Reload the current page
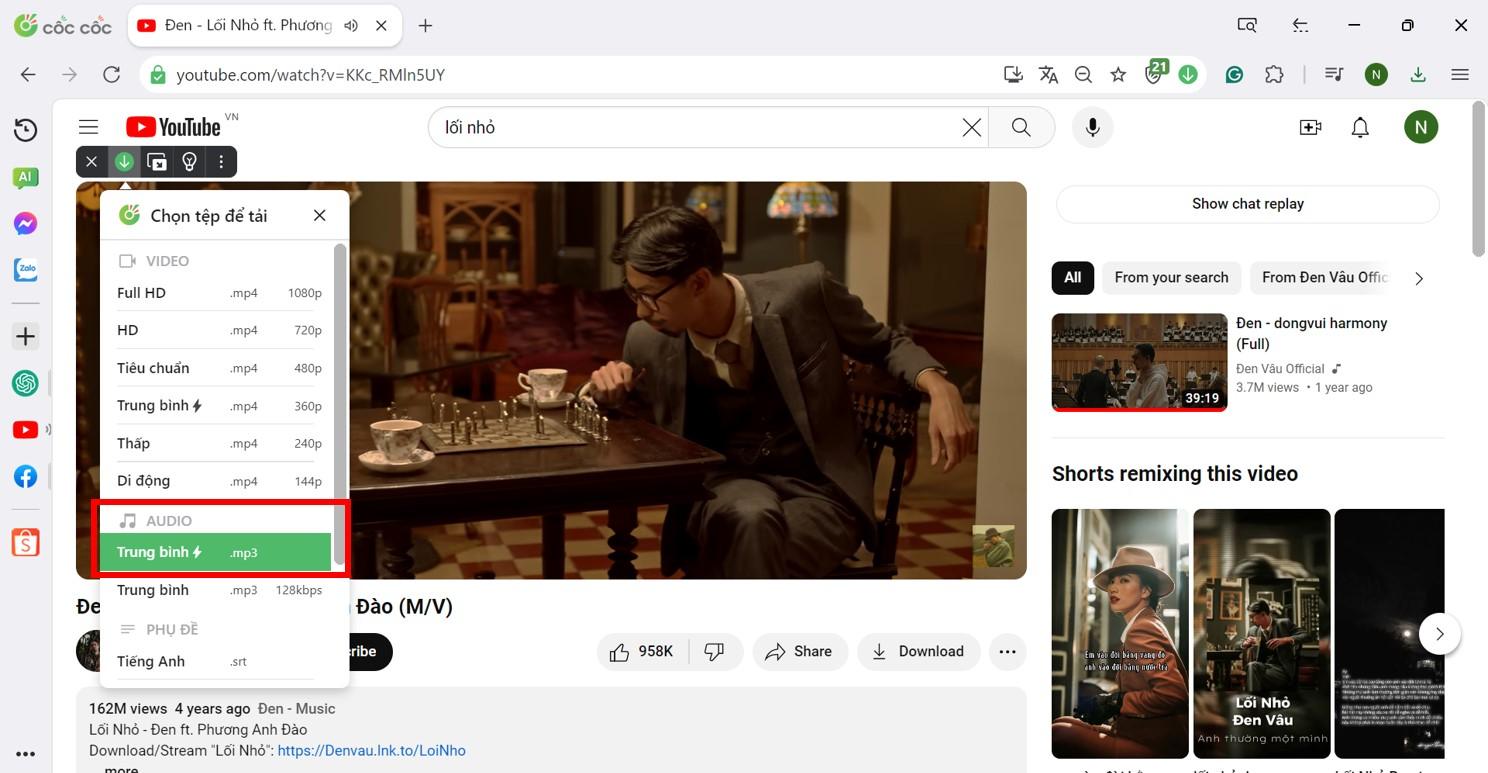 (x=112, y=75)
